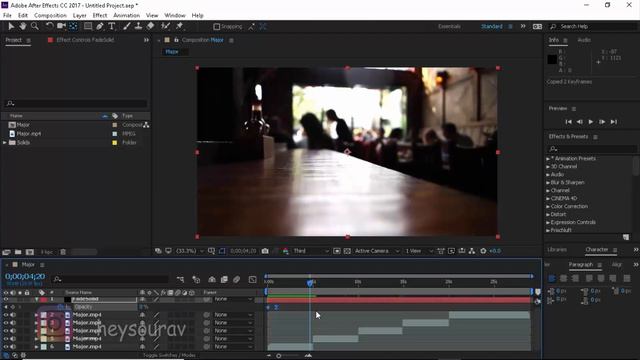
Task: Open the Layer menu
Action: [80, 16]
